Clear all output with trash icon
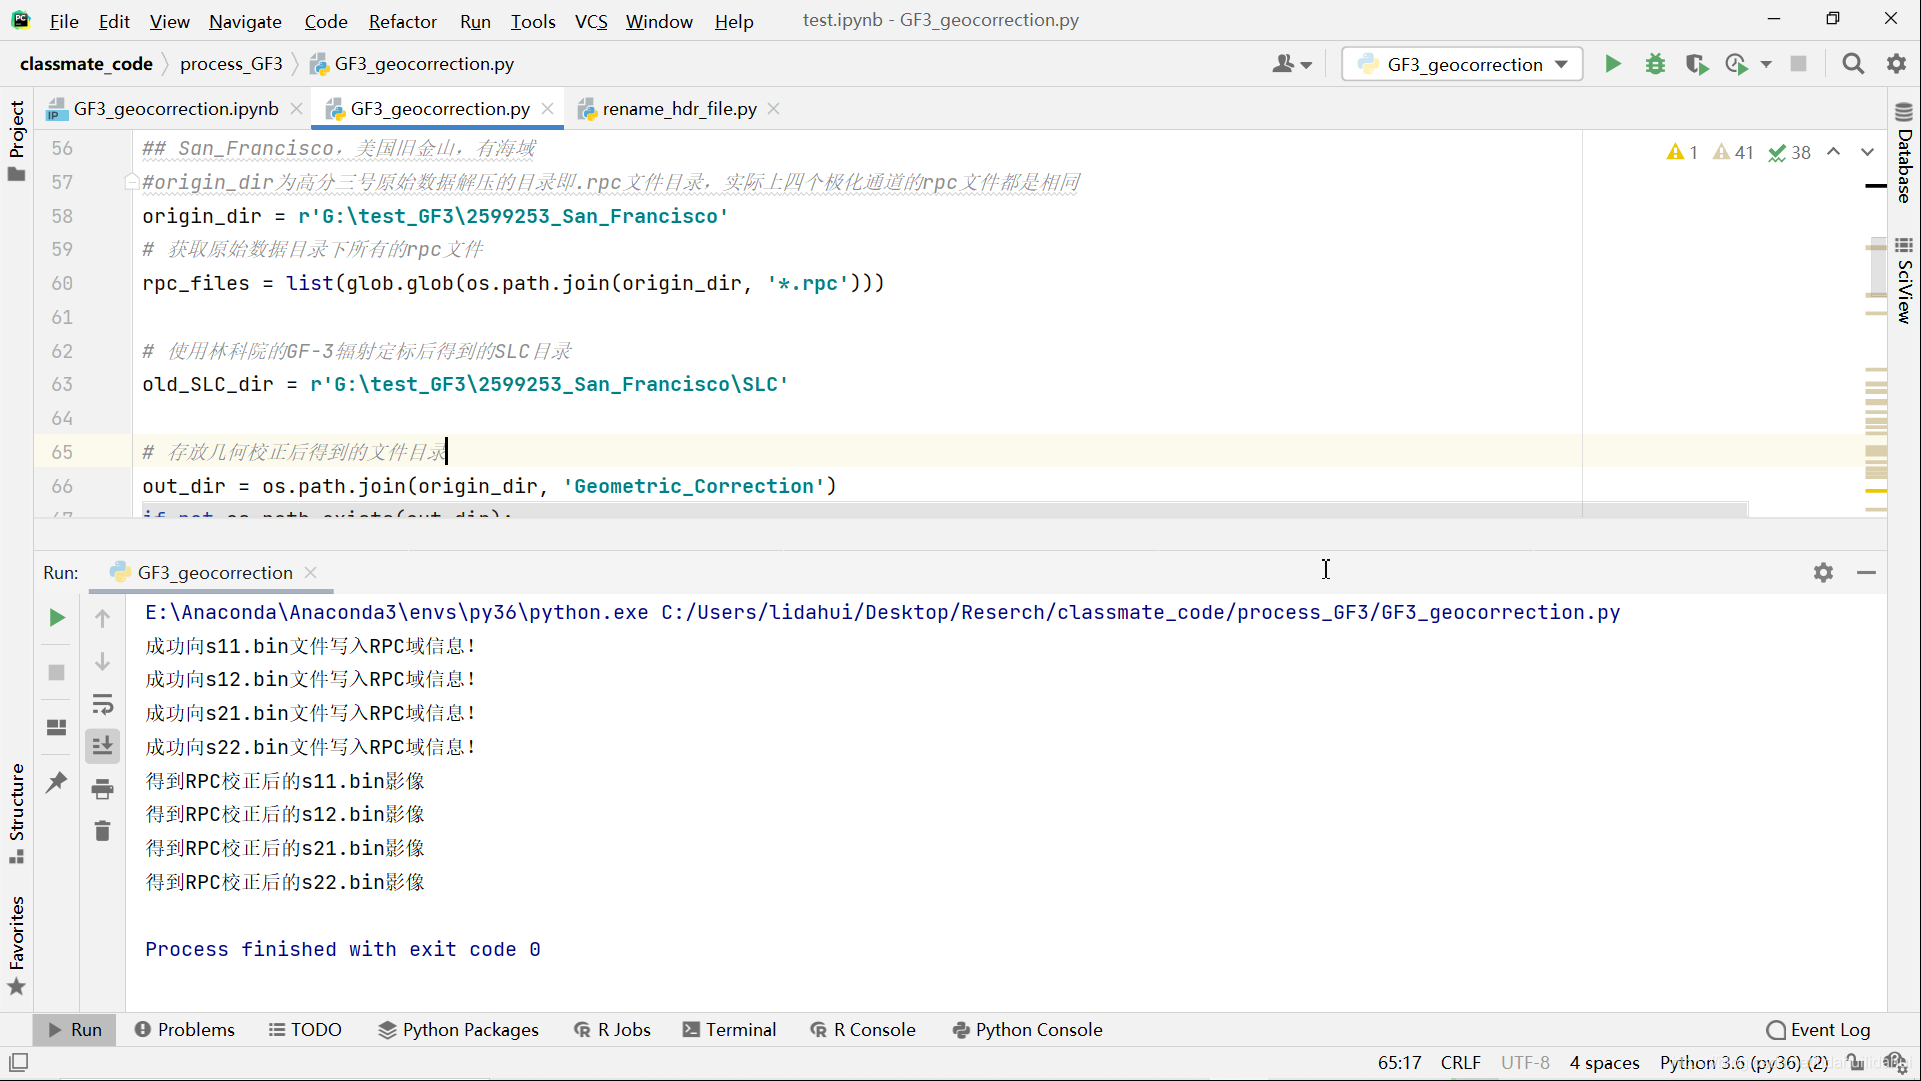The height and width of the screenshot is (1081, 1921). pos(102,831)
